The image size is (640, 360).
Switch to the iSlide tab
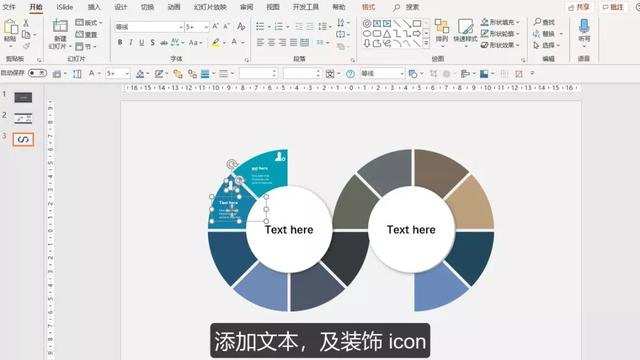[64, 7]
